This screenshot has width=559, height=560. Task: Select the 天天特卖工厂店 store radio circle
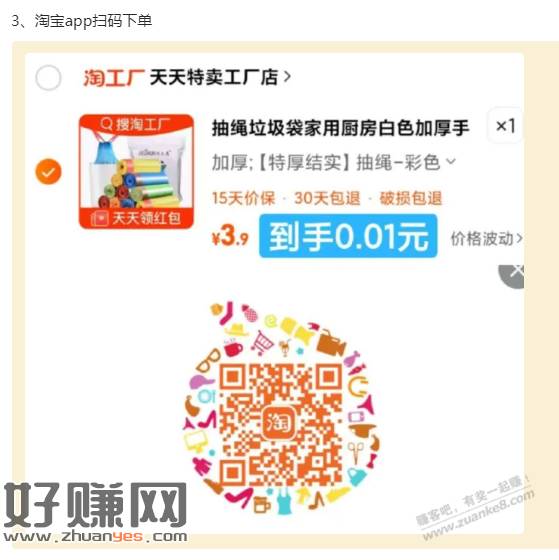tap(48, 78)
